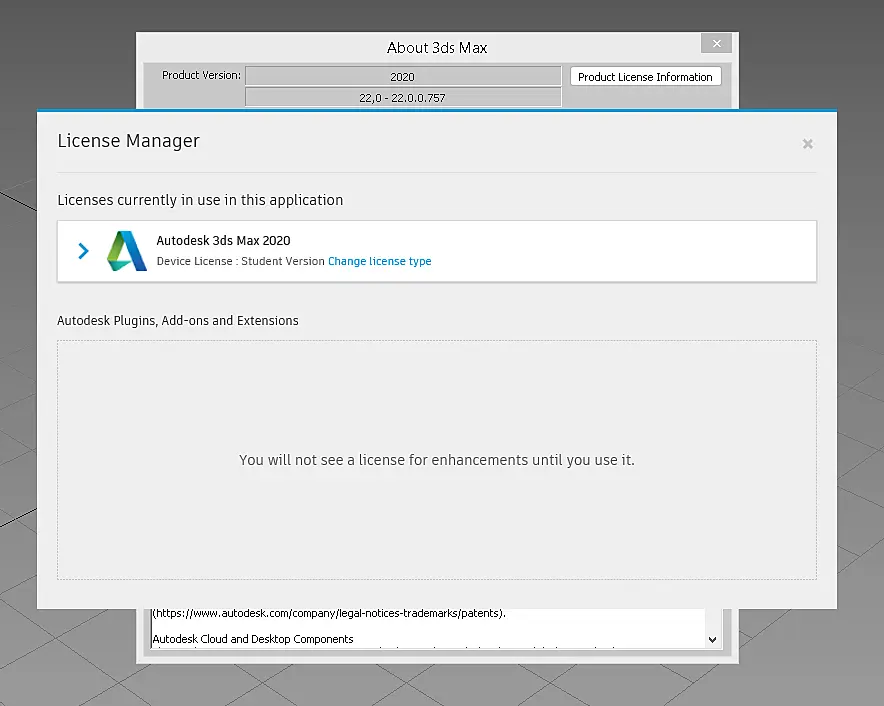Viewport: 884px width, 706px height.
Task: Click the Product Version label in About window
Action: [201, 75]
